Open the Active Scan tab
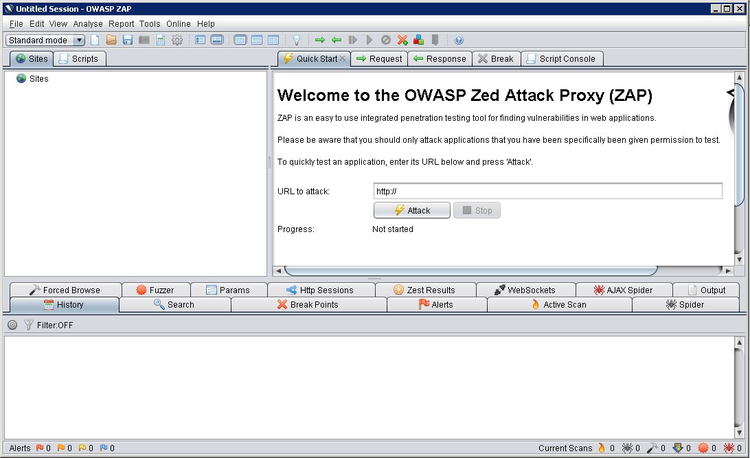 560,305
